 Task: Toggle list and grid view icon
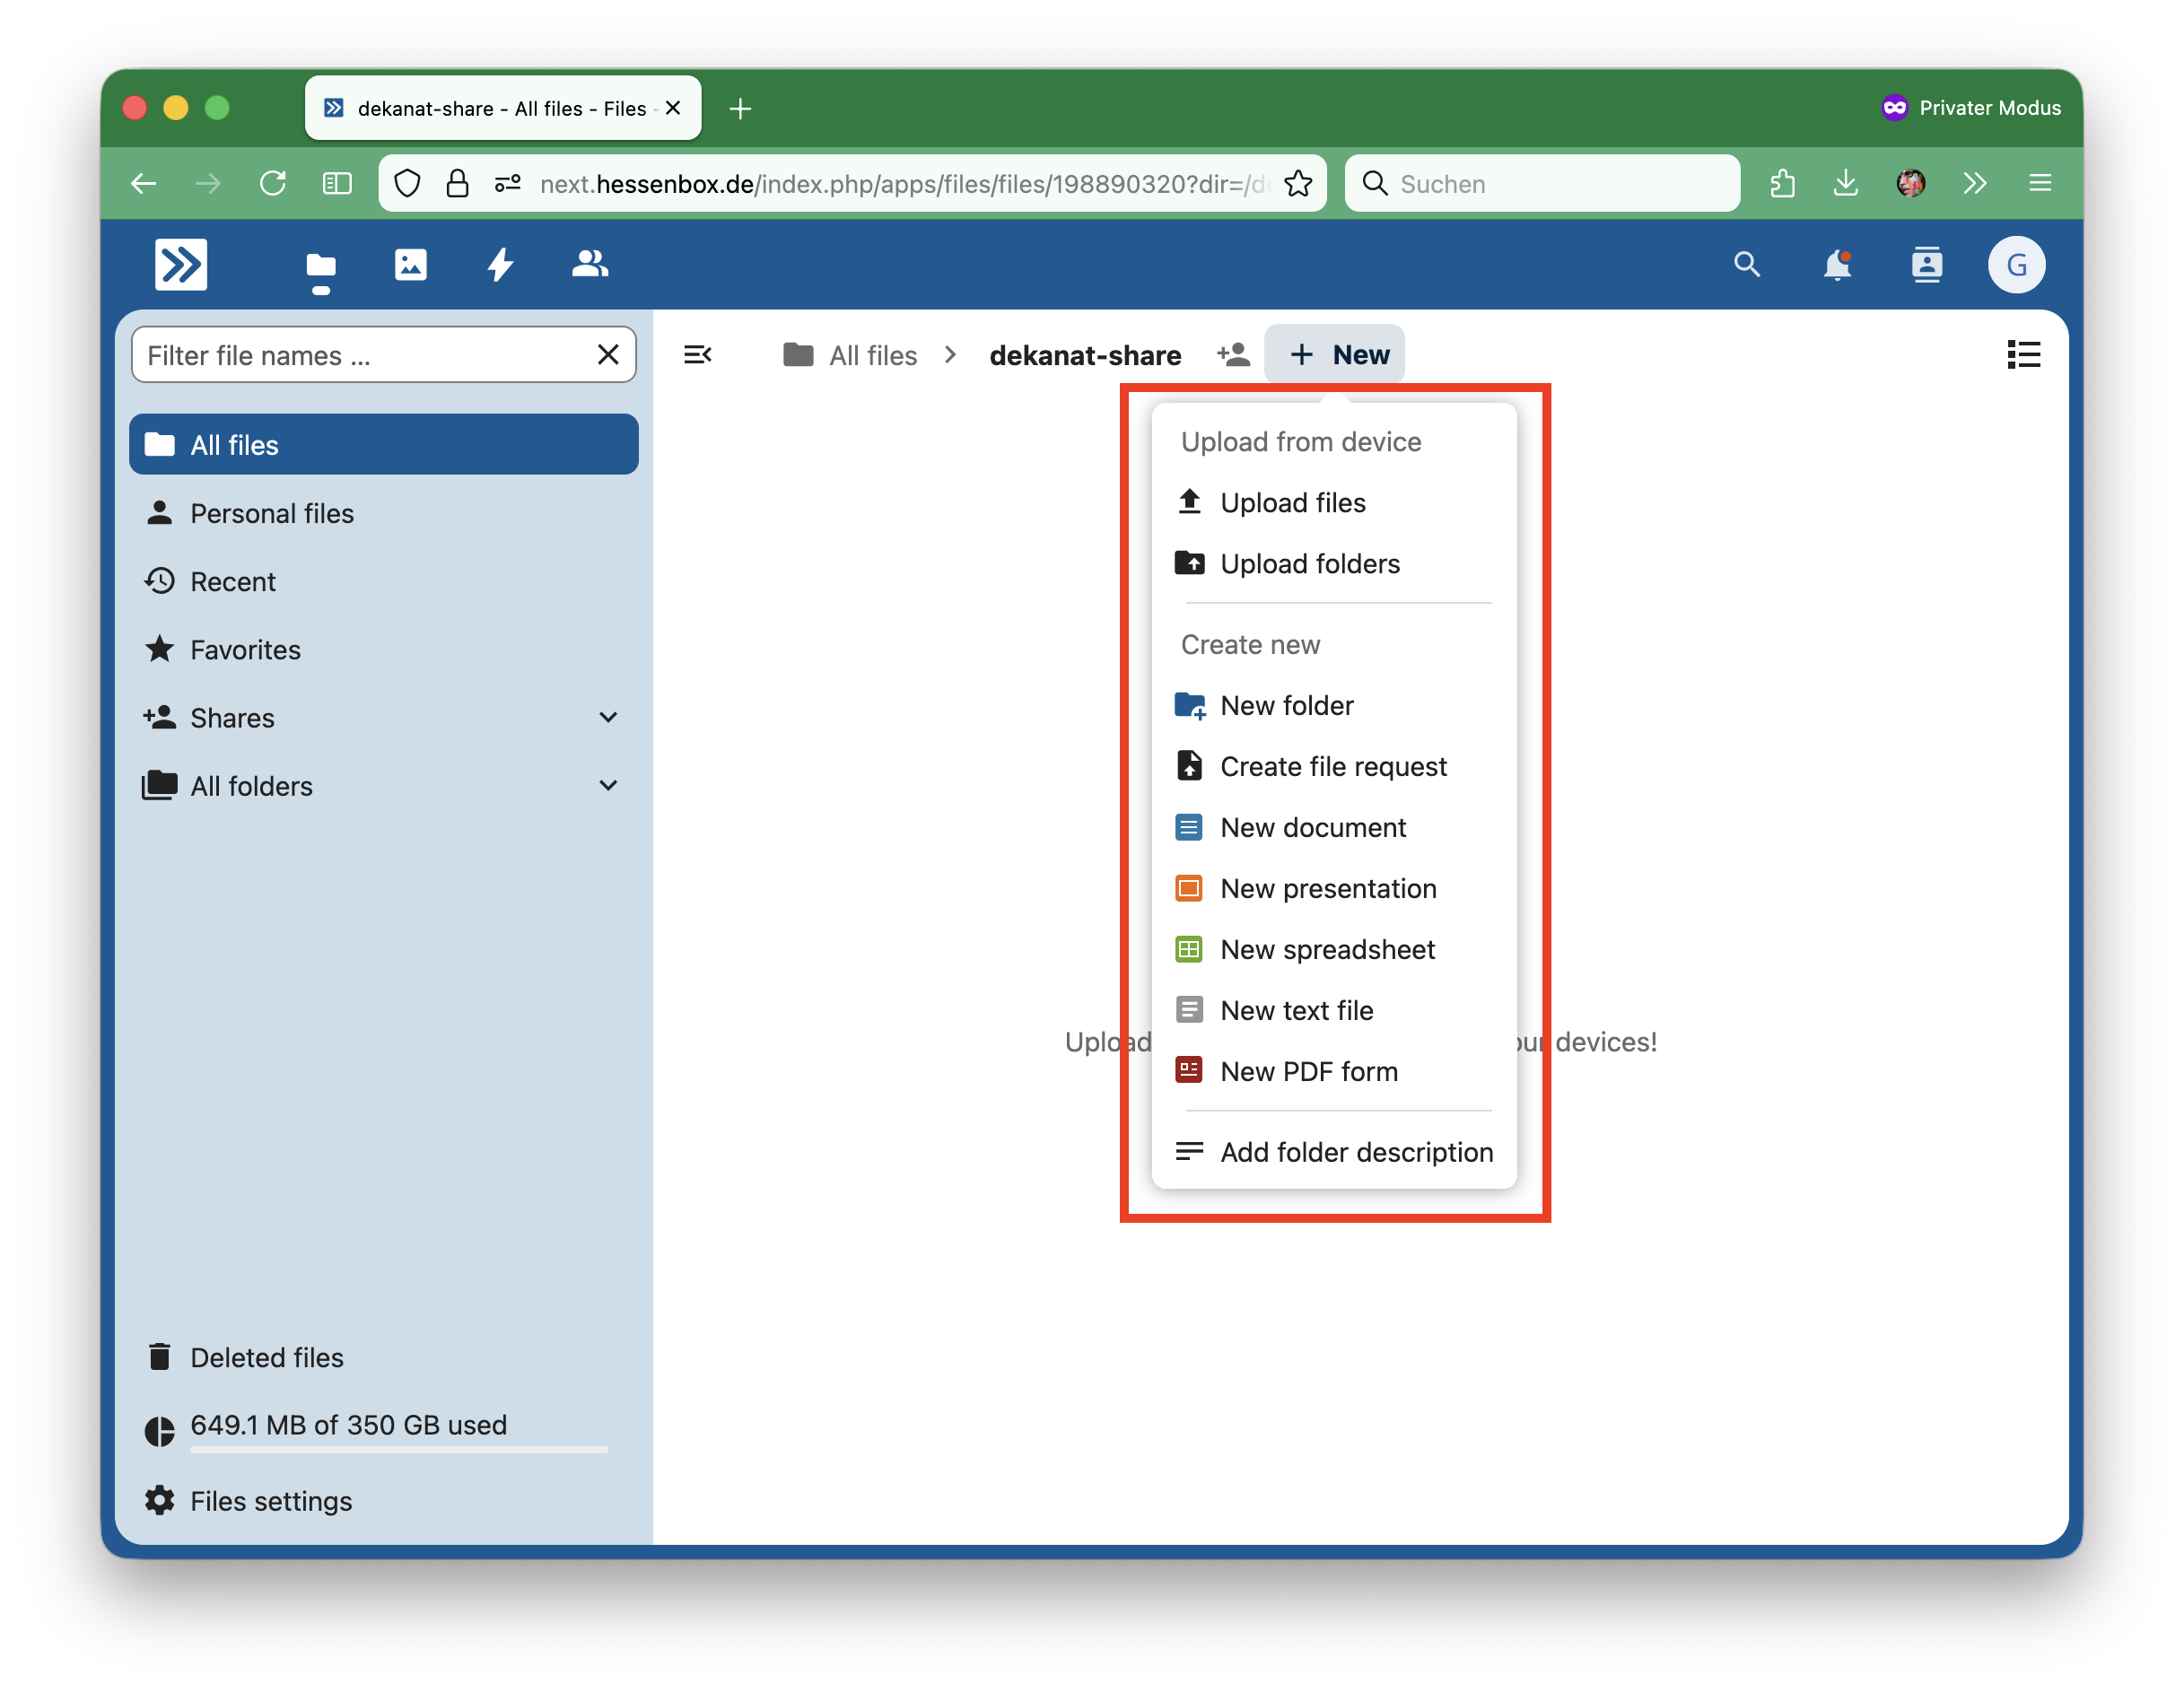[2022, 354]
